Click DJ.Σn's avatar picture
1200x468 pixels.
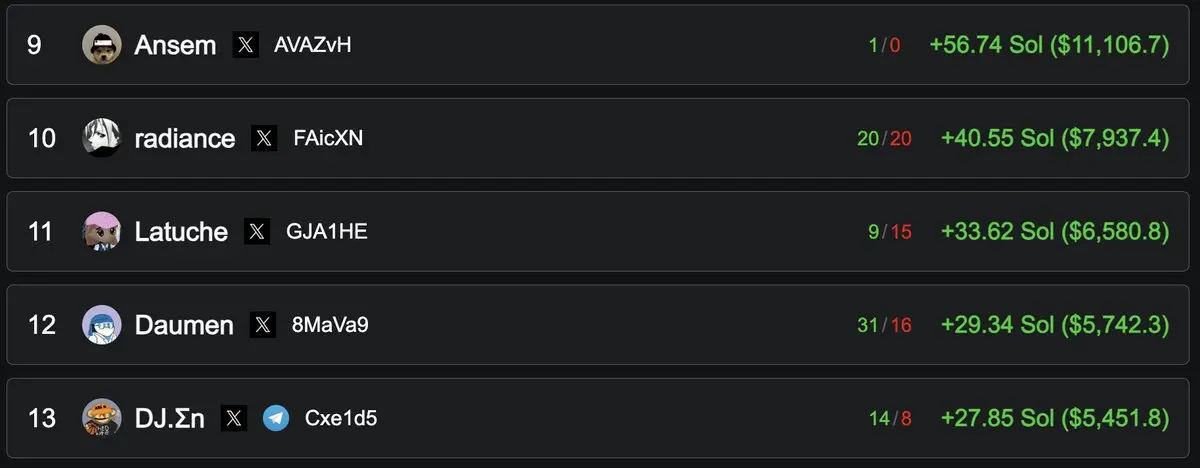[102, 418]
